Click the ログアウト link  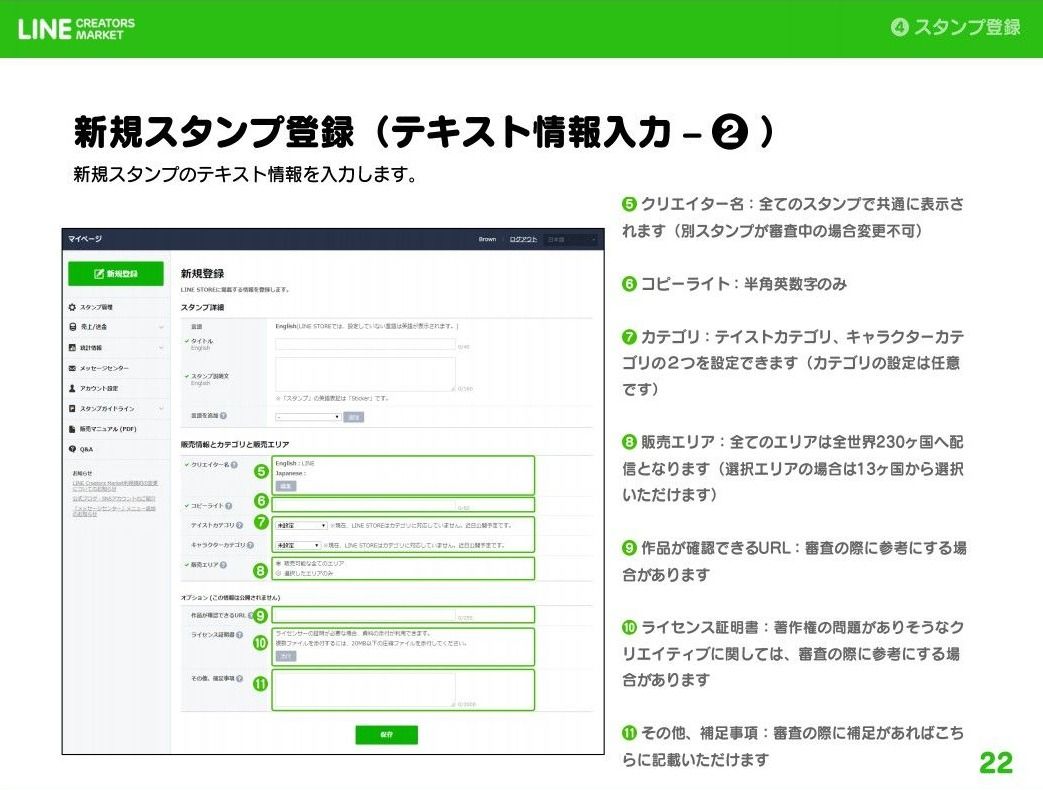click(x=523, y=239)
